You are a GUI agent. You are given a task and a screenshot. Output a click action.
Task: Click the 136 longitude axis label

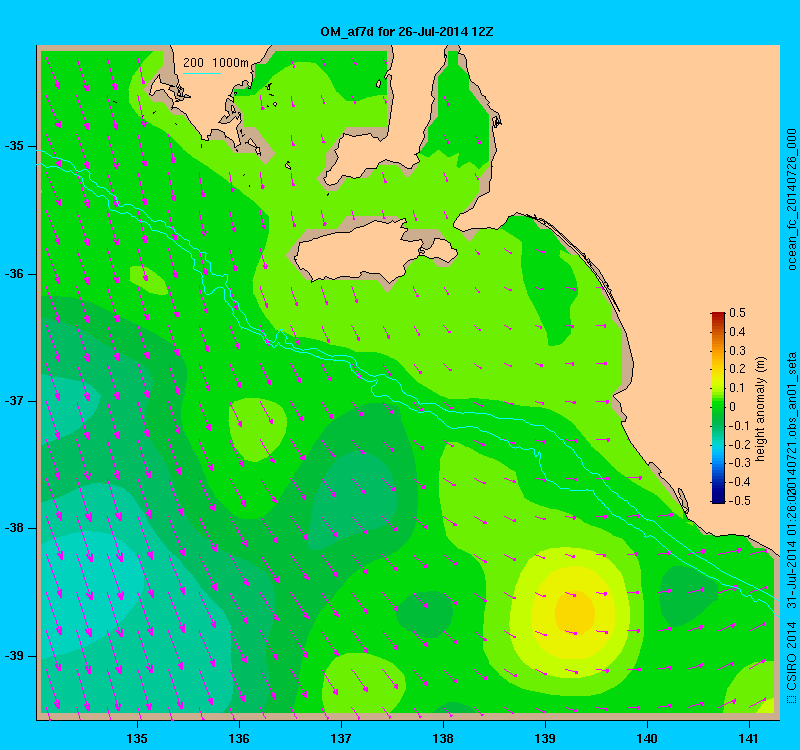point(239,738)
